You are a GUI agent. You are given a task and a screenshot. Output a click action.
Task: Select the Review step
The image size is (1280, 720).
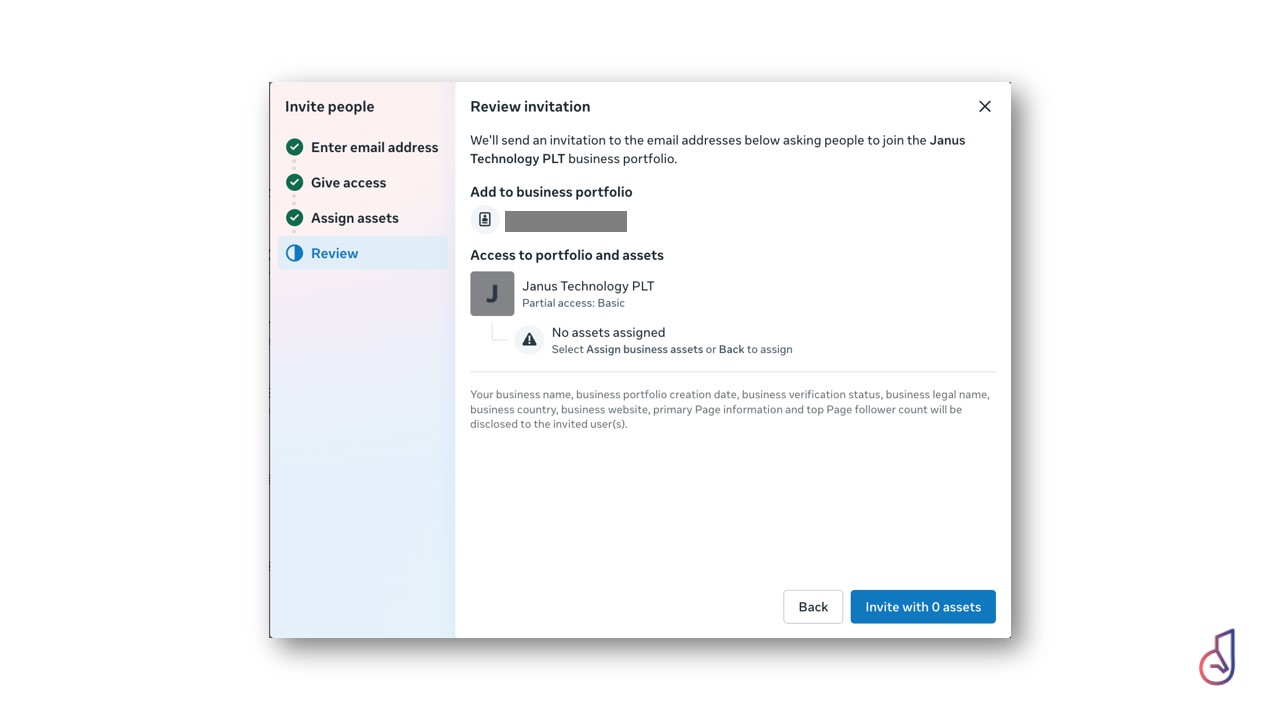(363, 253)
